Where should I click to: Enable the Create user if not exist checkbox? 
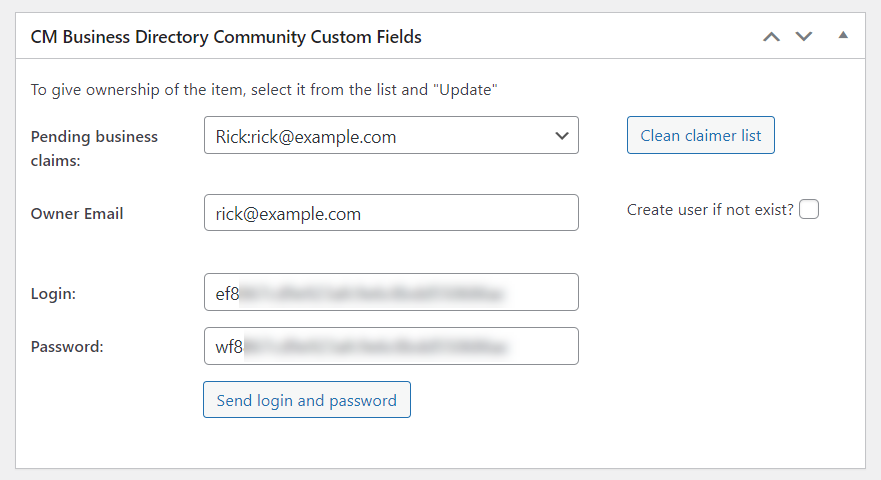tap(809, 210)
